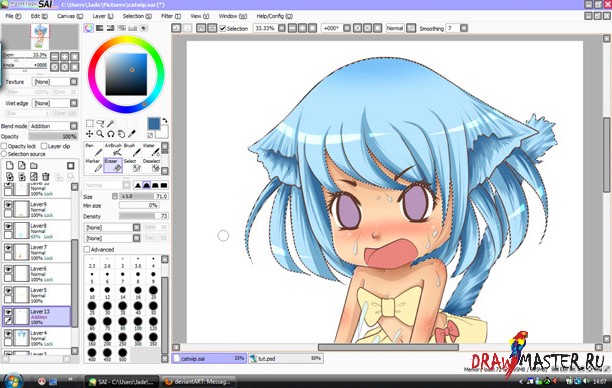Zoom in using navigator plus button

coord(64,57)
